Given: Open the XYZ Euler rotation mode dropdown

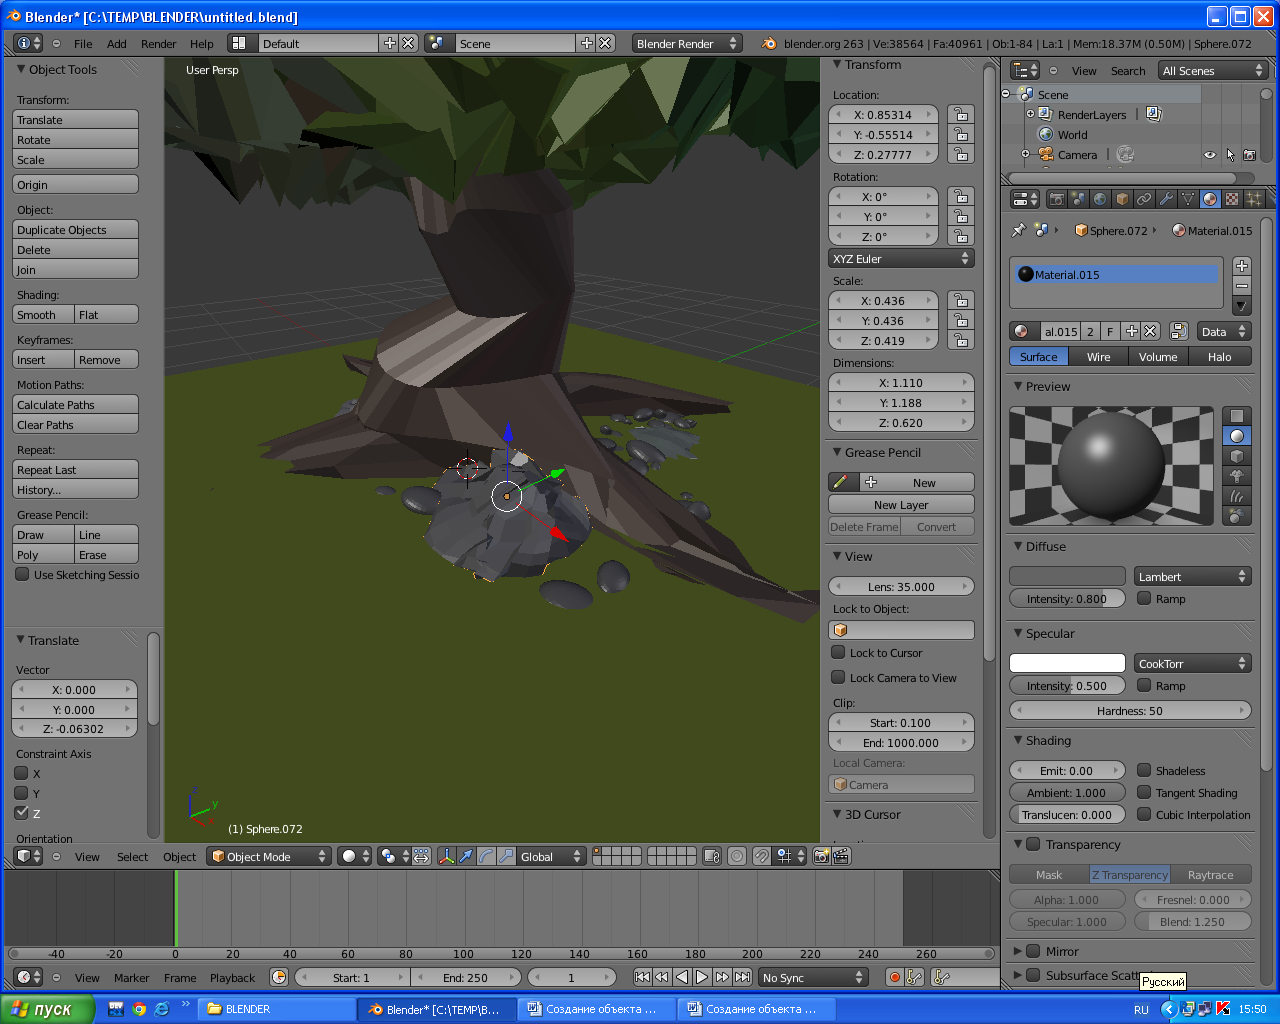Looking at the screenshot, I should 901,258.
